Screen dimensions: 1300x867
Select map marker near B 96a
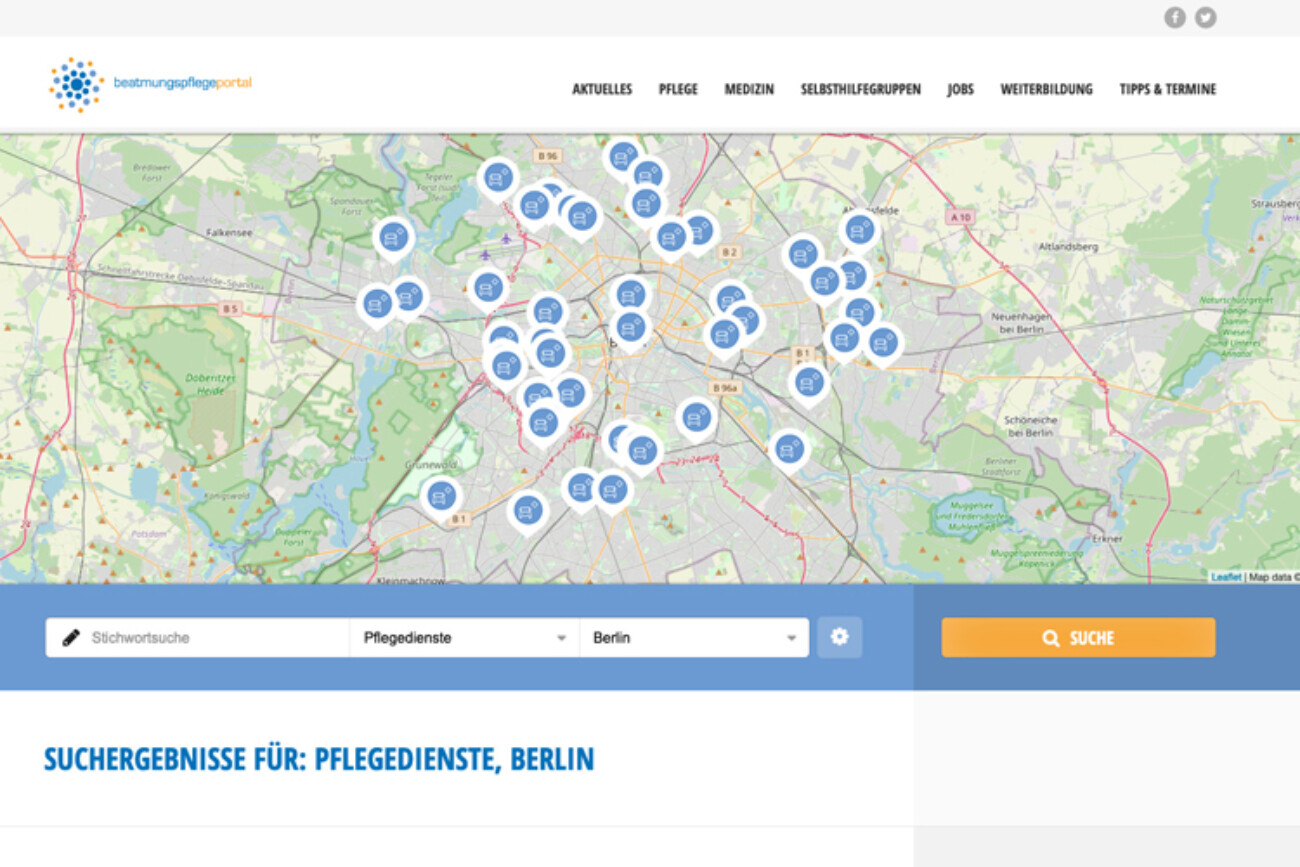click(x=696, y=417)
